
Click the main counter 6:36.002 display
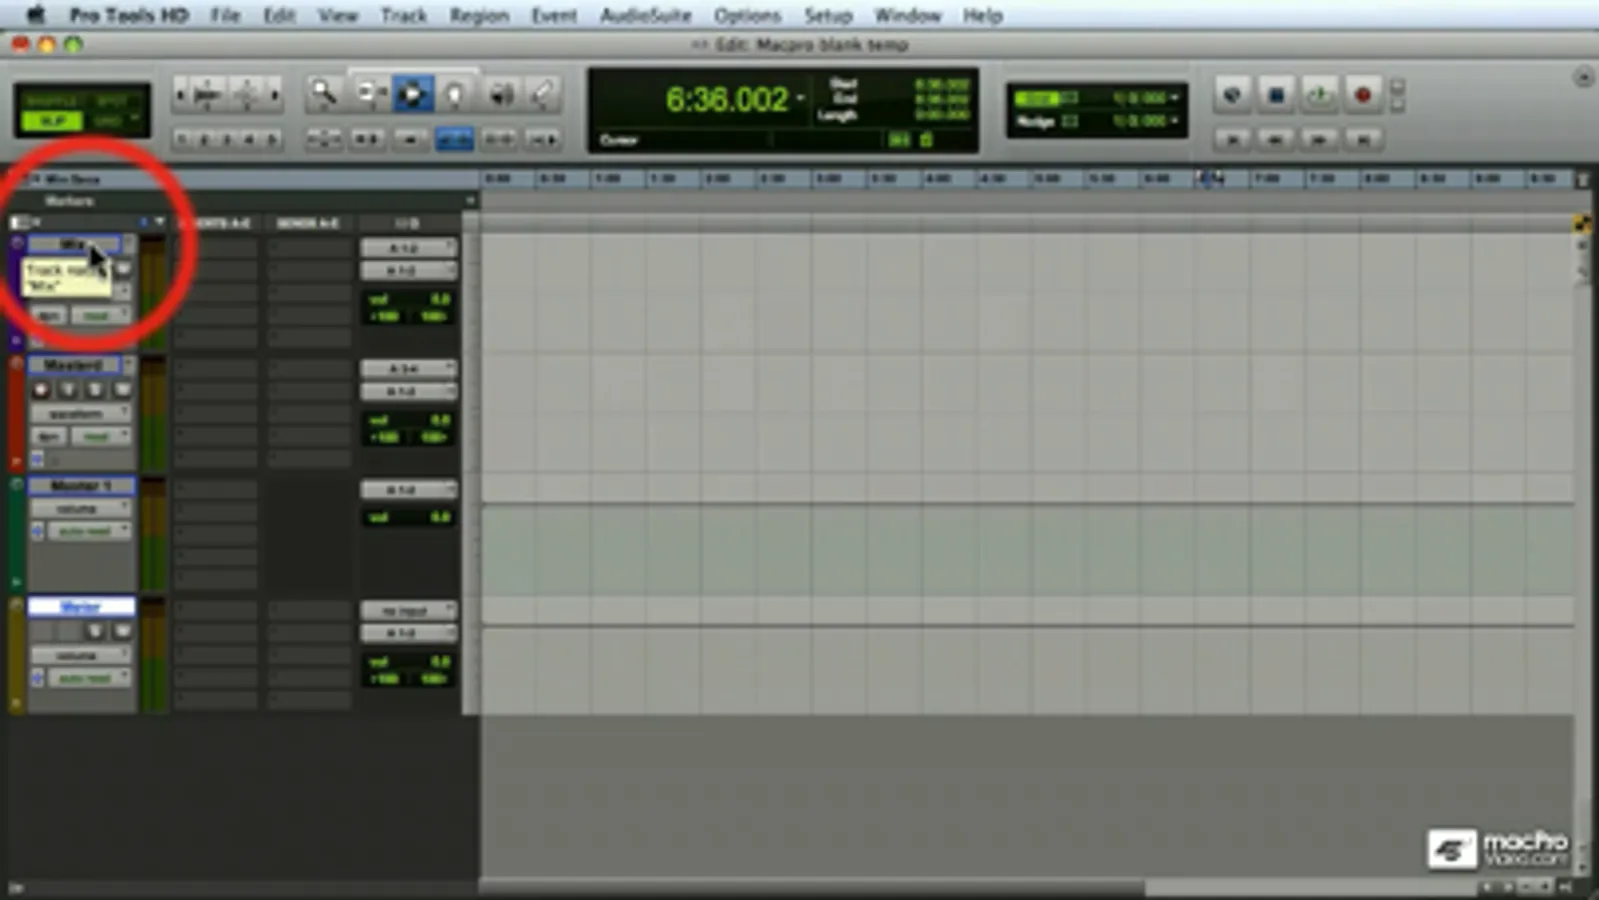click(726, 99)
